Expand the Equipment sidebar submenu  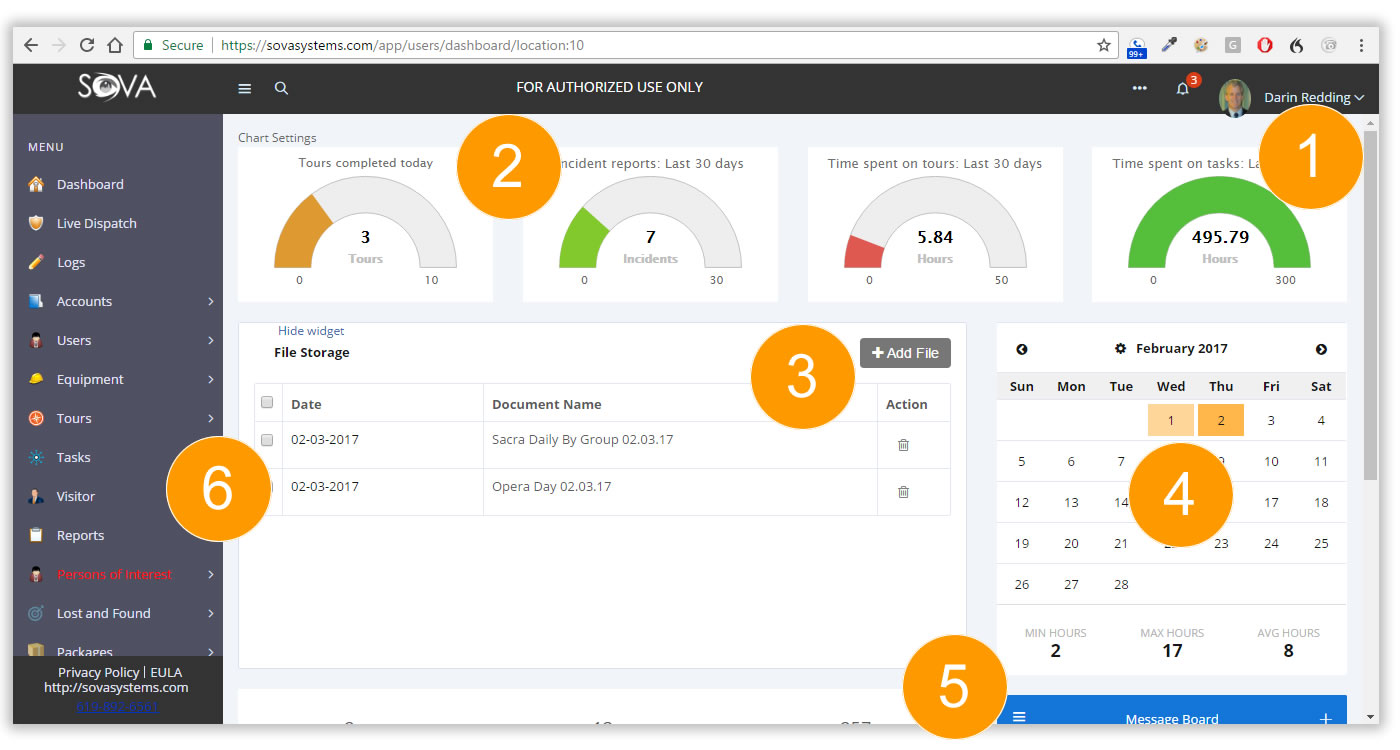(x=211, y=379)
